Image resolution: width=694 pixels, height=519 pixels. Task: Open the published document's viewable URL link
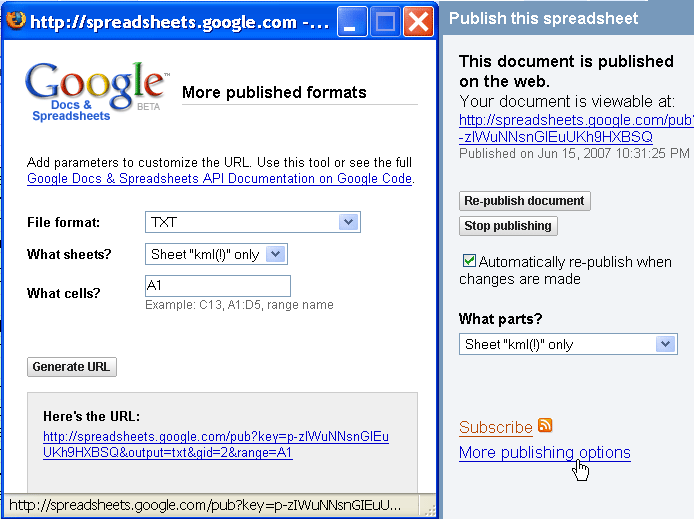pos(575,128)
